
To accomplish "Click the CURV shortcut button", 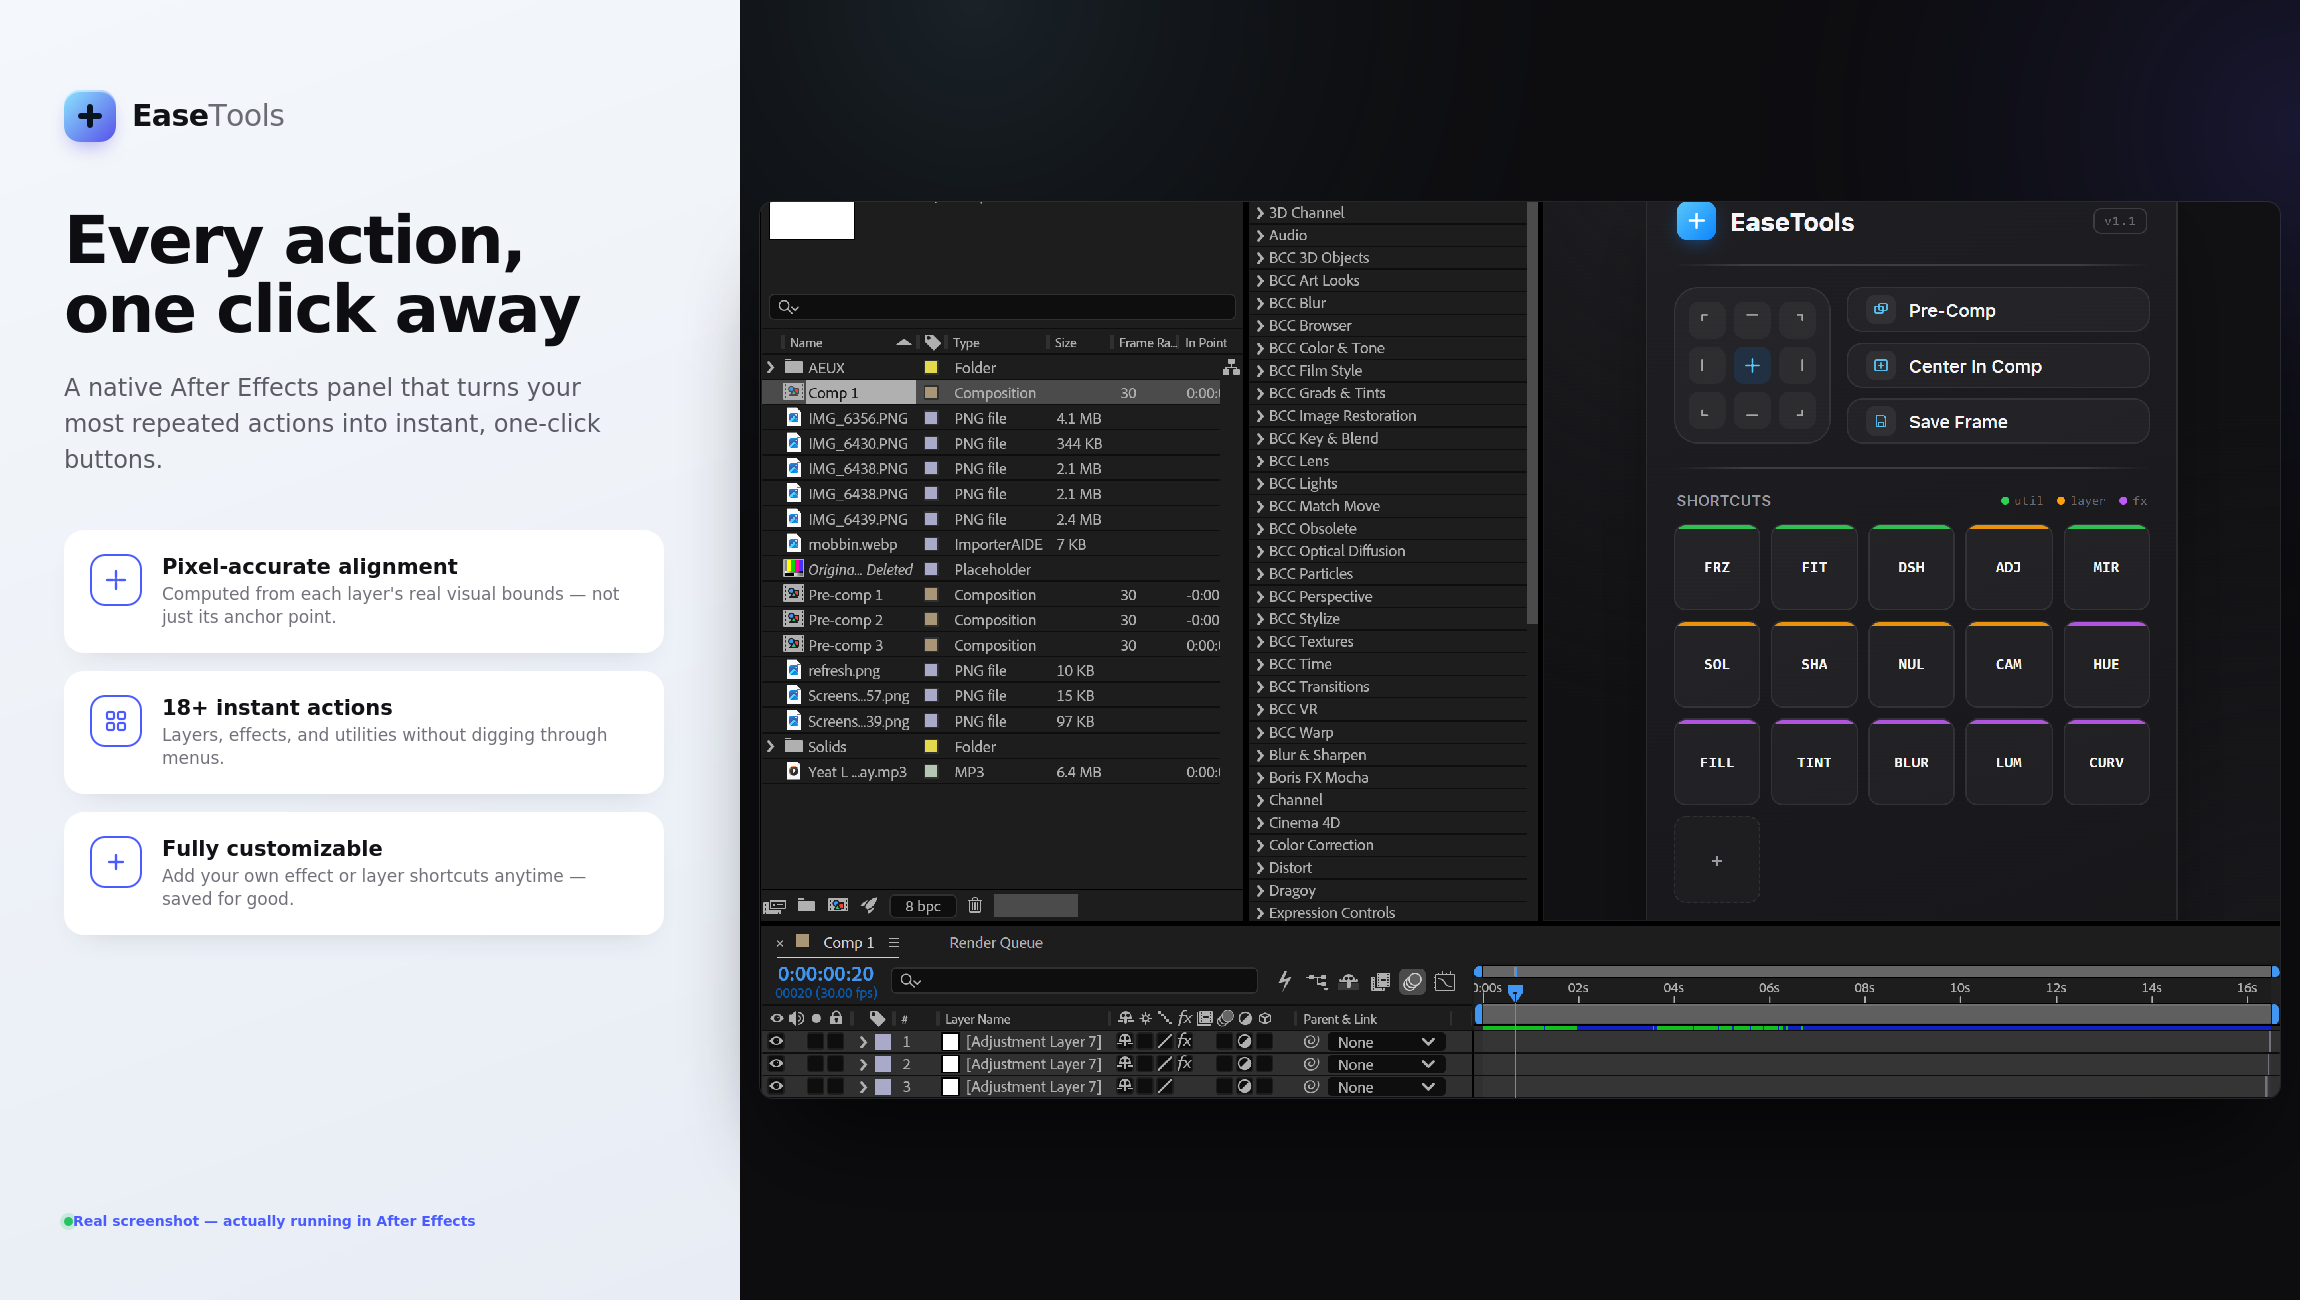I will [x=2106, y=762].
